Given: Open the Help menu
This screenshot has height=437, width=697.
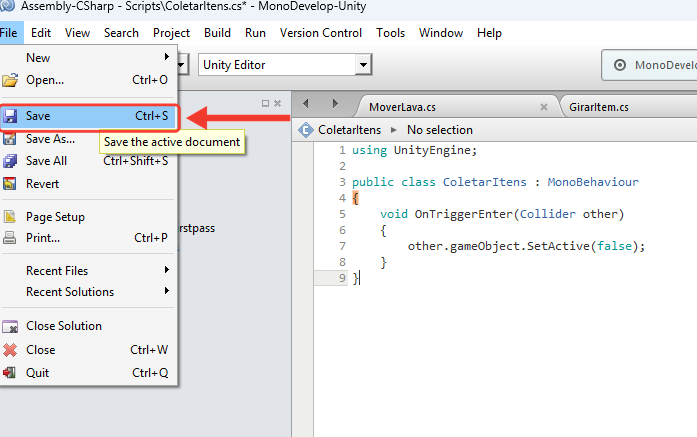Looking at the screenshot, I should point(489,33).
